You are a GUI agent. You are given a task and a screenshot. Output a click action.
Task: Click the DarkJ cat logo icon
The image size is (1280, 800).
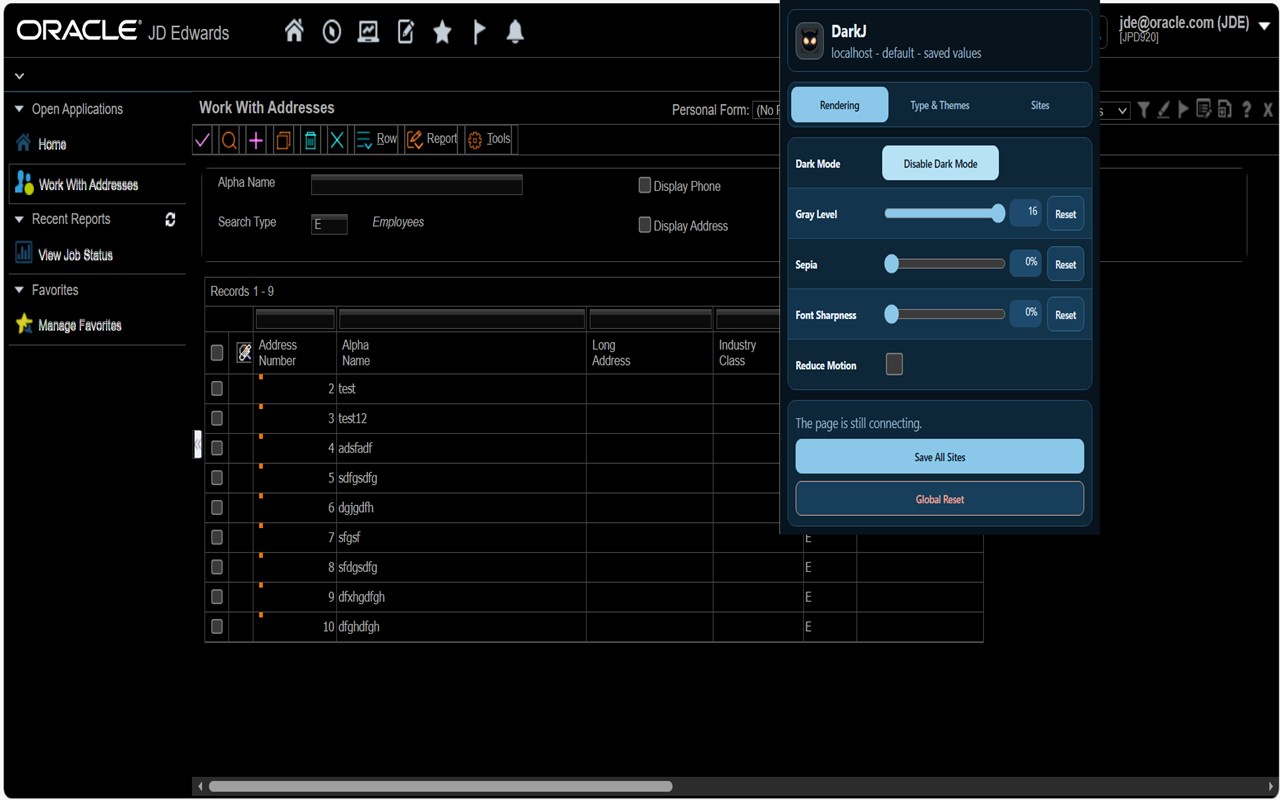809,41
